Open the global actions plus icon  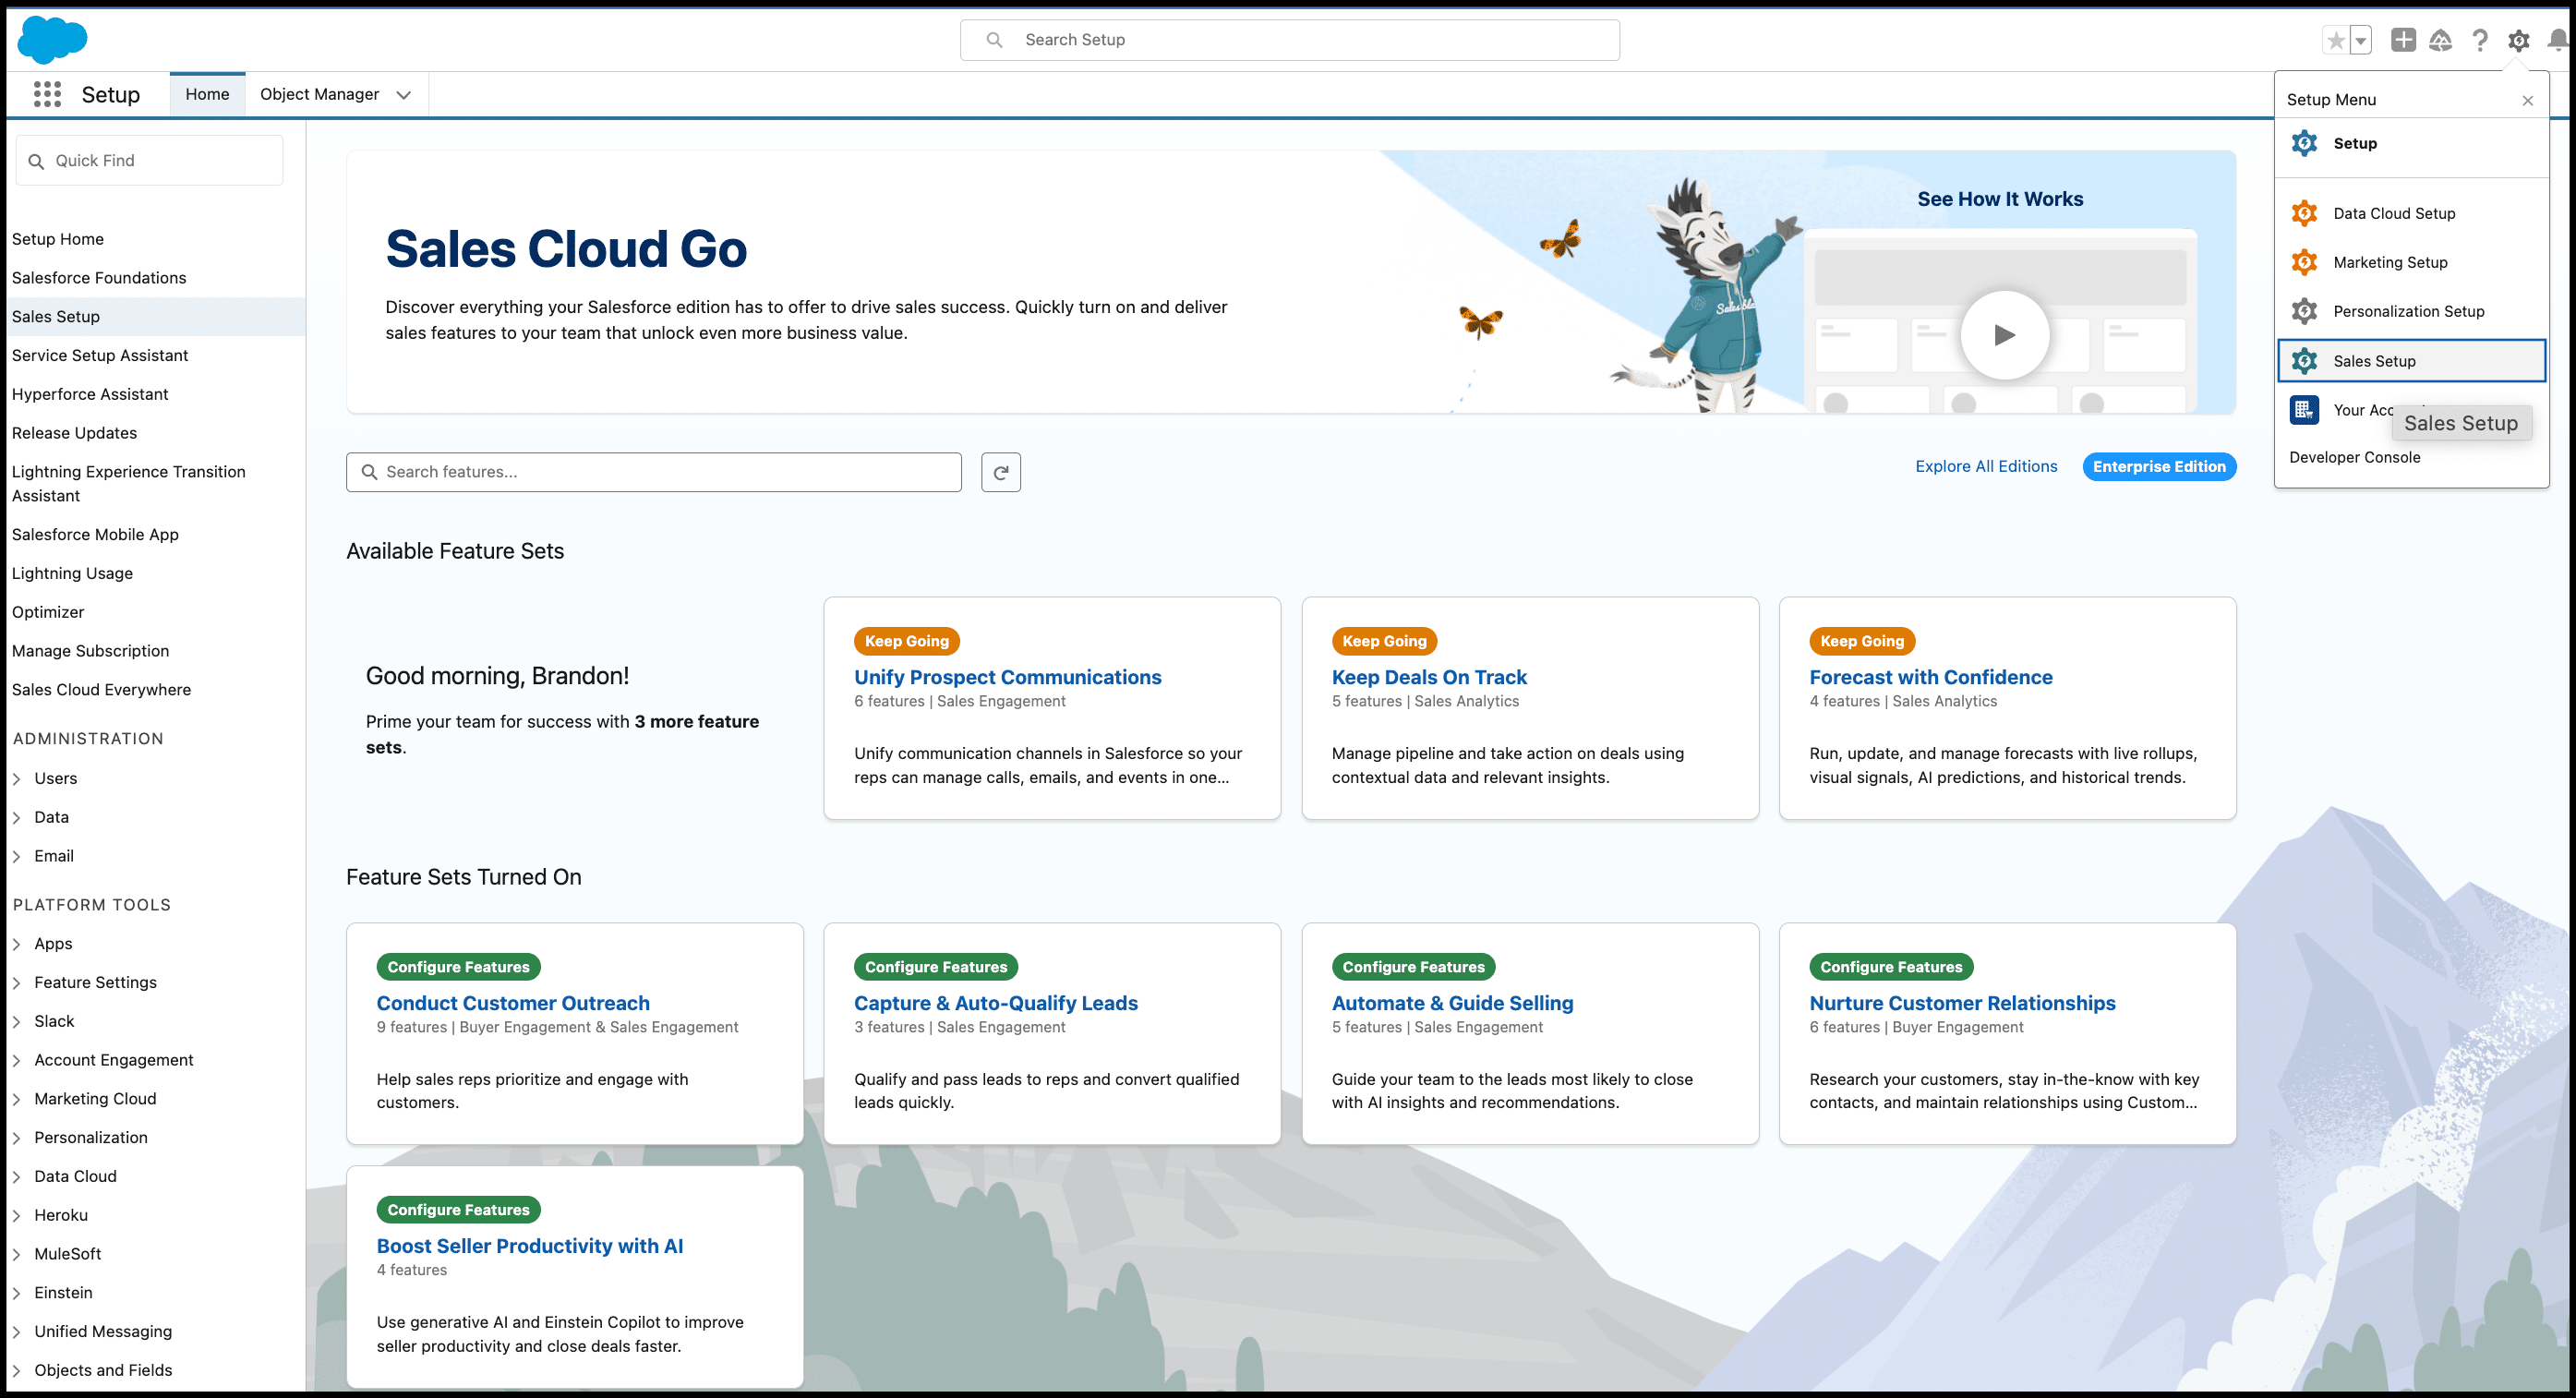tap(2403, 40)
